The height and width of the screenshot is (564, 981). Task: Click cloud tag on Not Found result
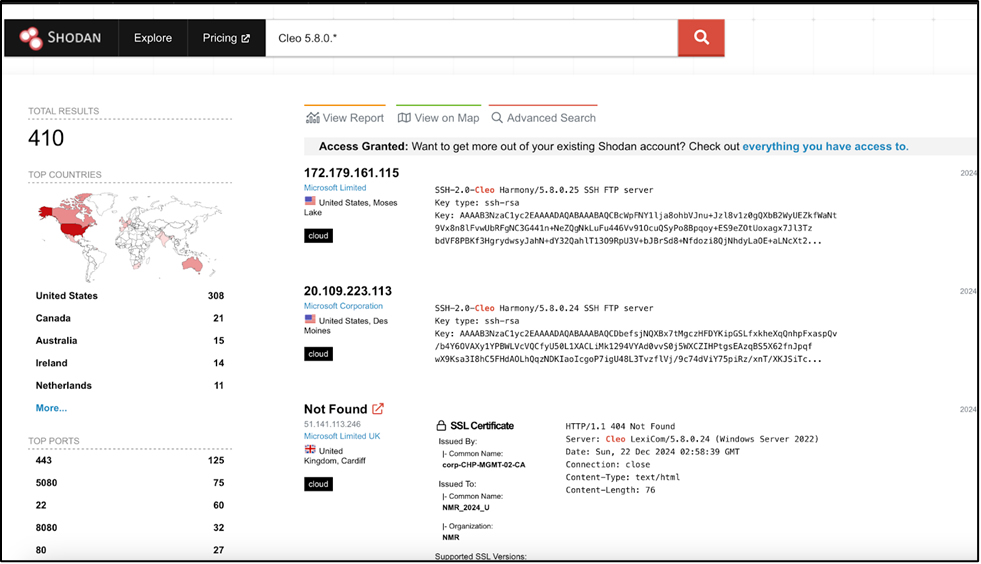(318, 485)
